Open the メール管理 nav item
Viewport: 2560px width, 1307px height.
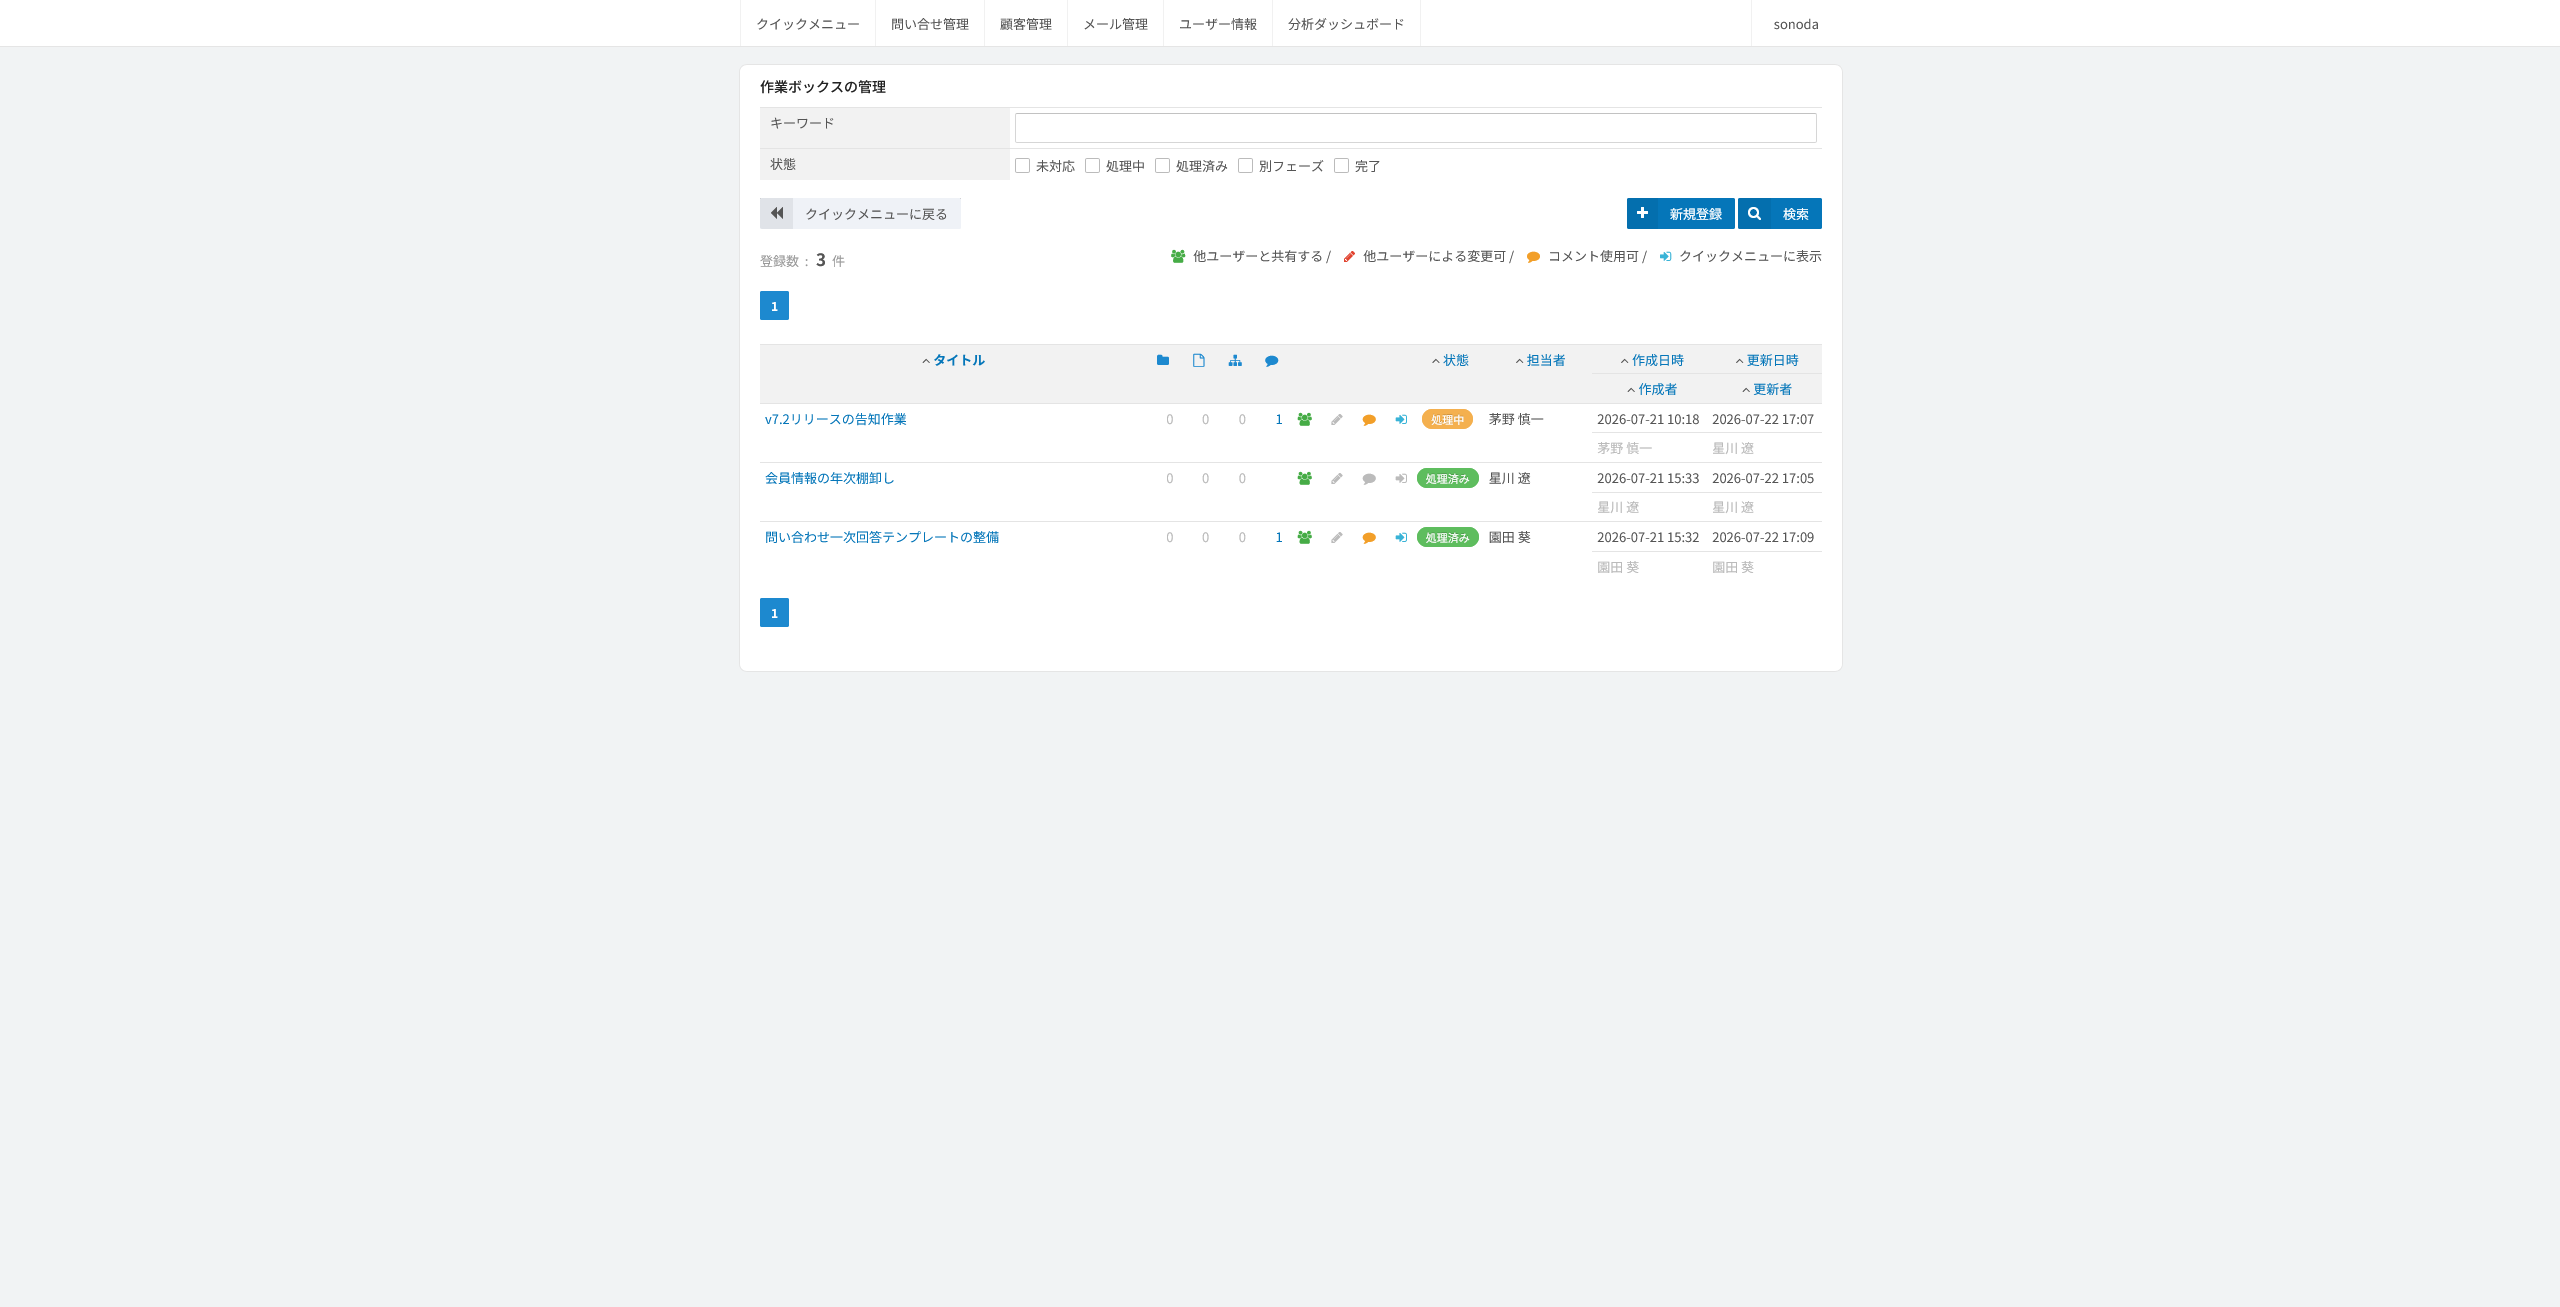pyautogui.click(x=1115, y=24)
